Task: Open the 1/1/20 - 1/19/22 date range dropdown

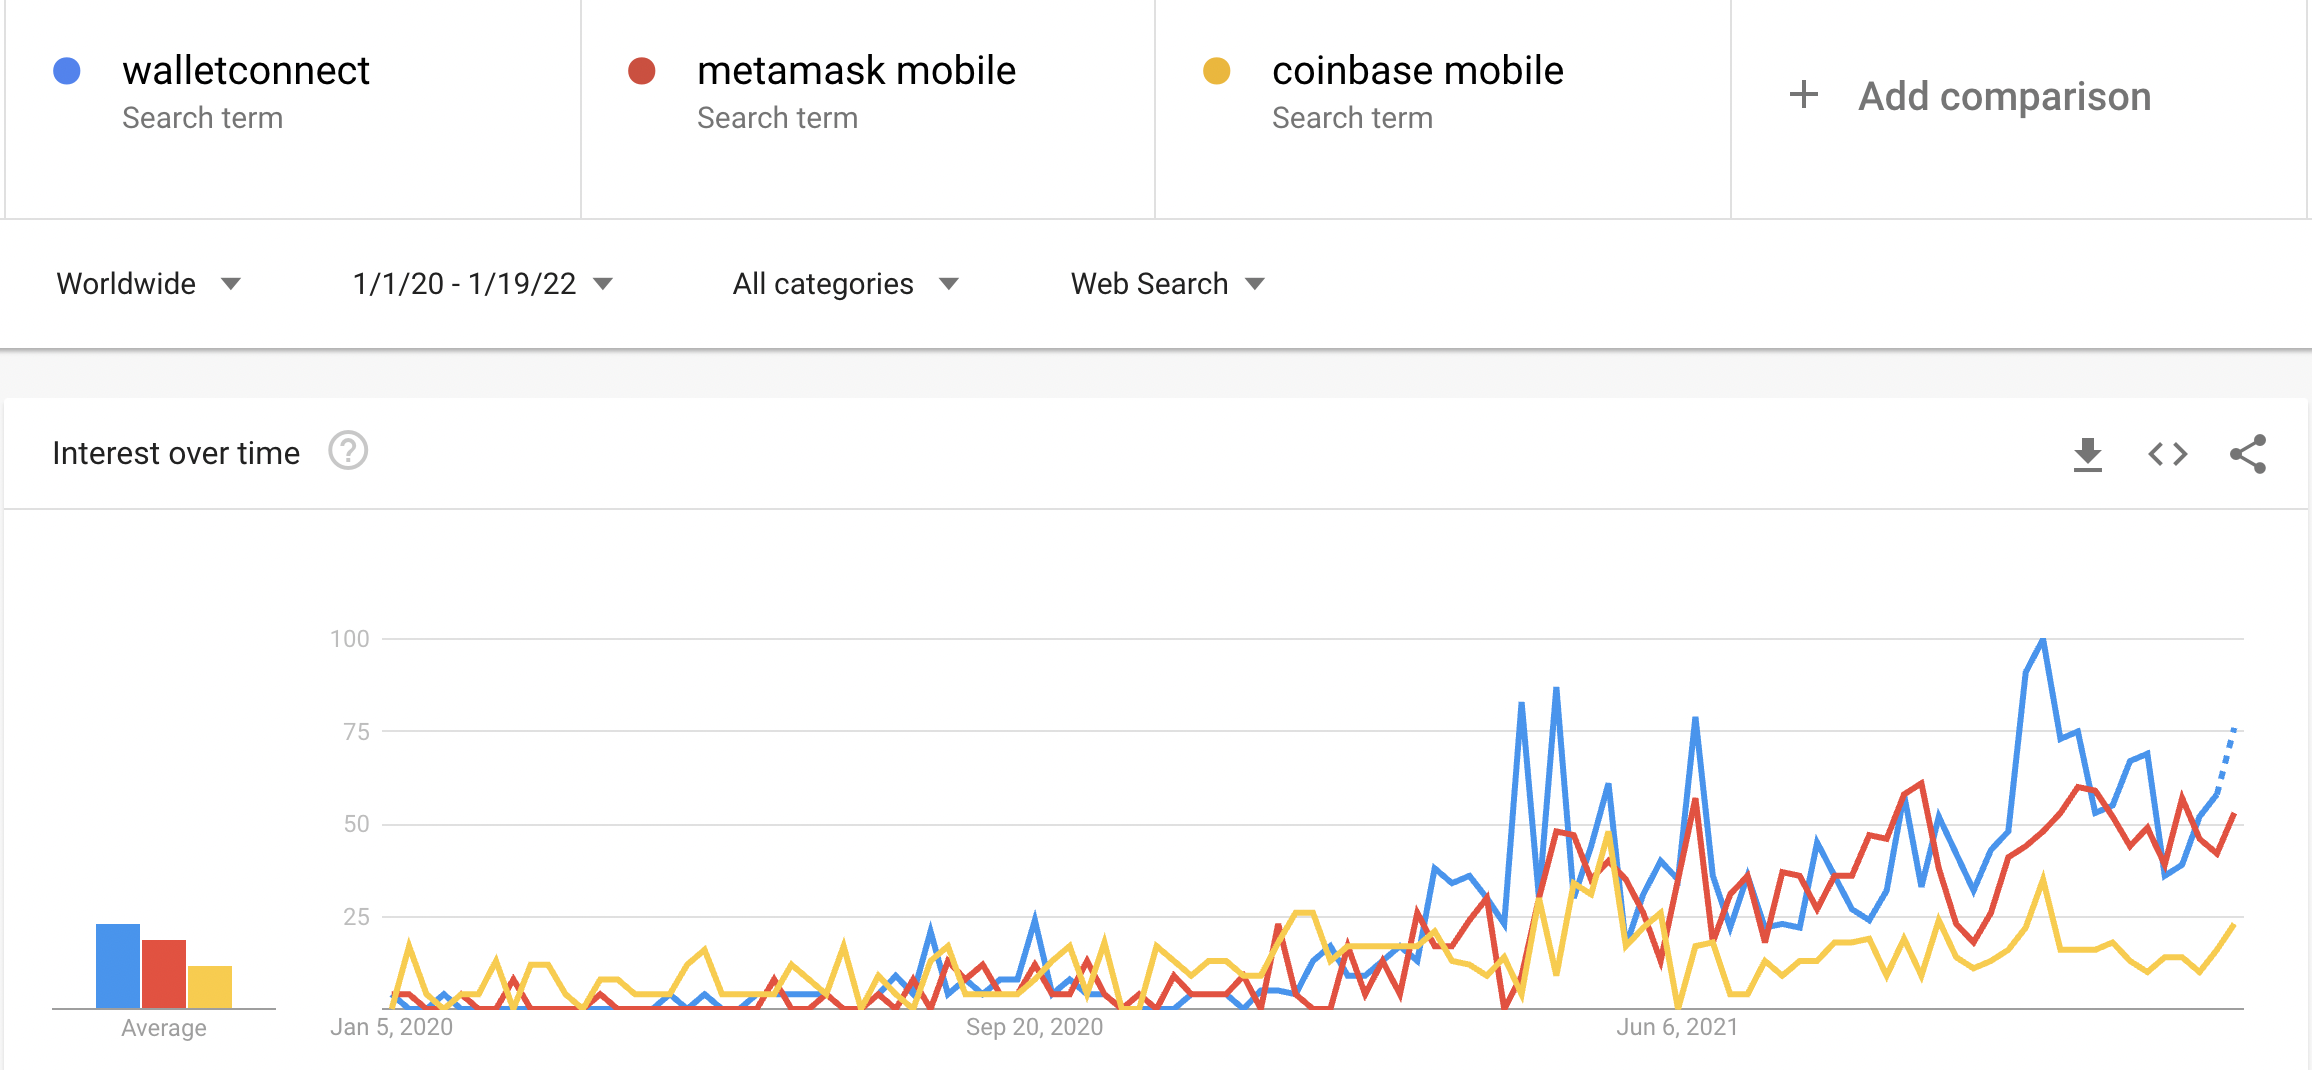Action: (482, 284)
